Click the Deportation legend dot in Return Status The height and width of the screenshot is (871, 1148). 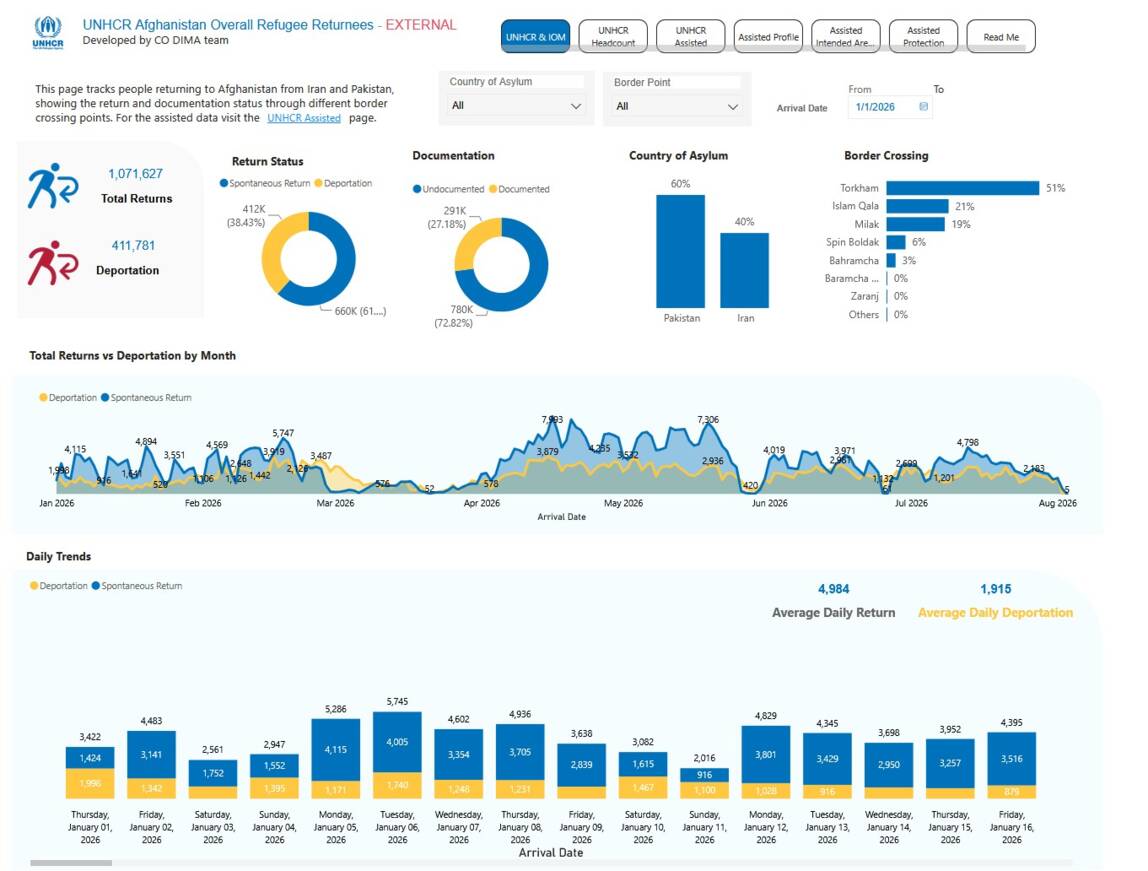tap(318, 183)
